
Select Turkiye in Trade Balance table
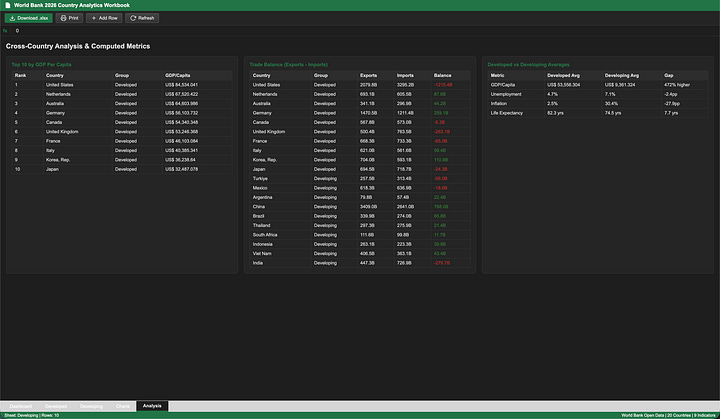click(260, 179)
